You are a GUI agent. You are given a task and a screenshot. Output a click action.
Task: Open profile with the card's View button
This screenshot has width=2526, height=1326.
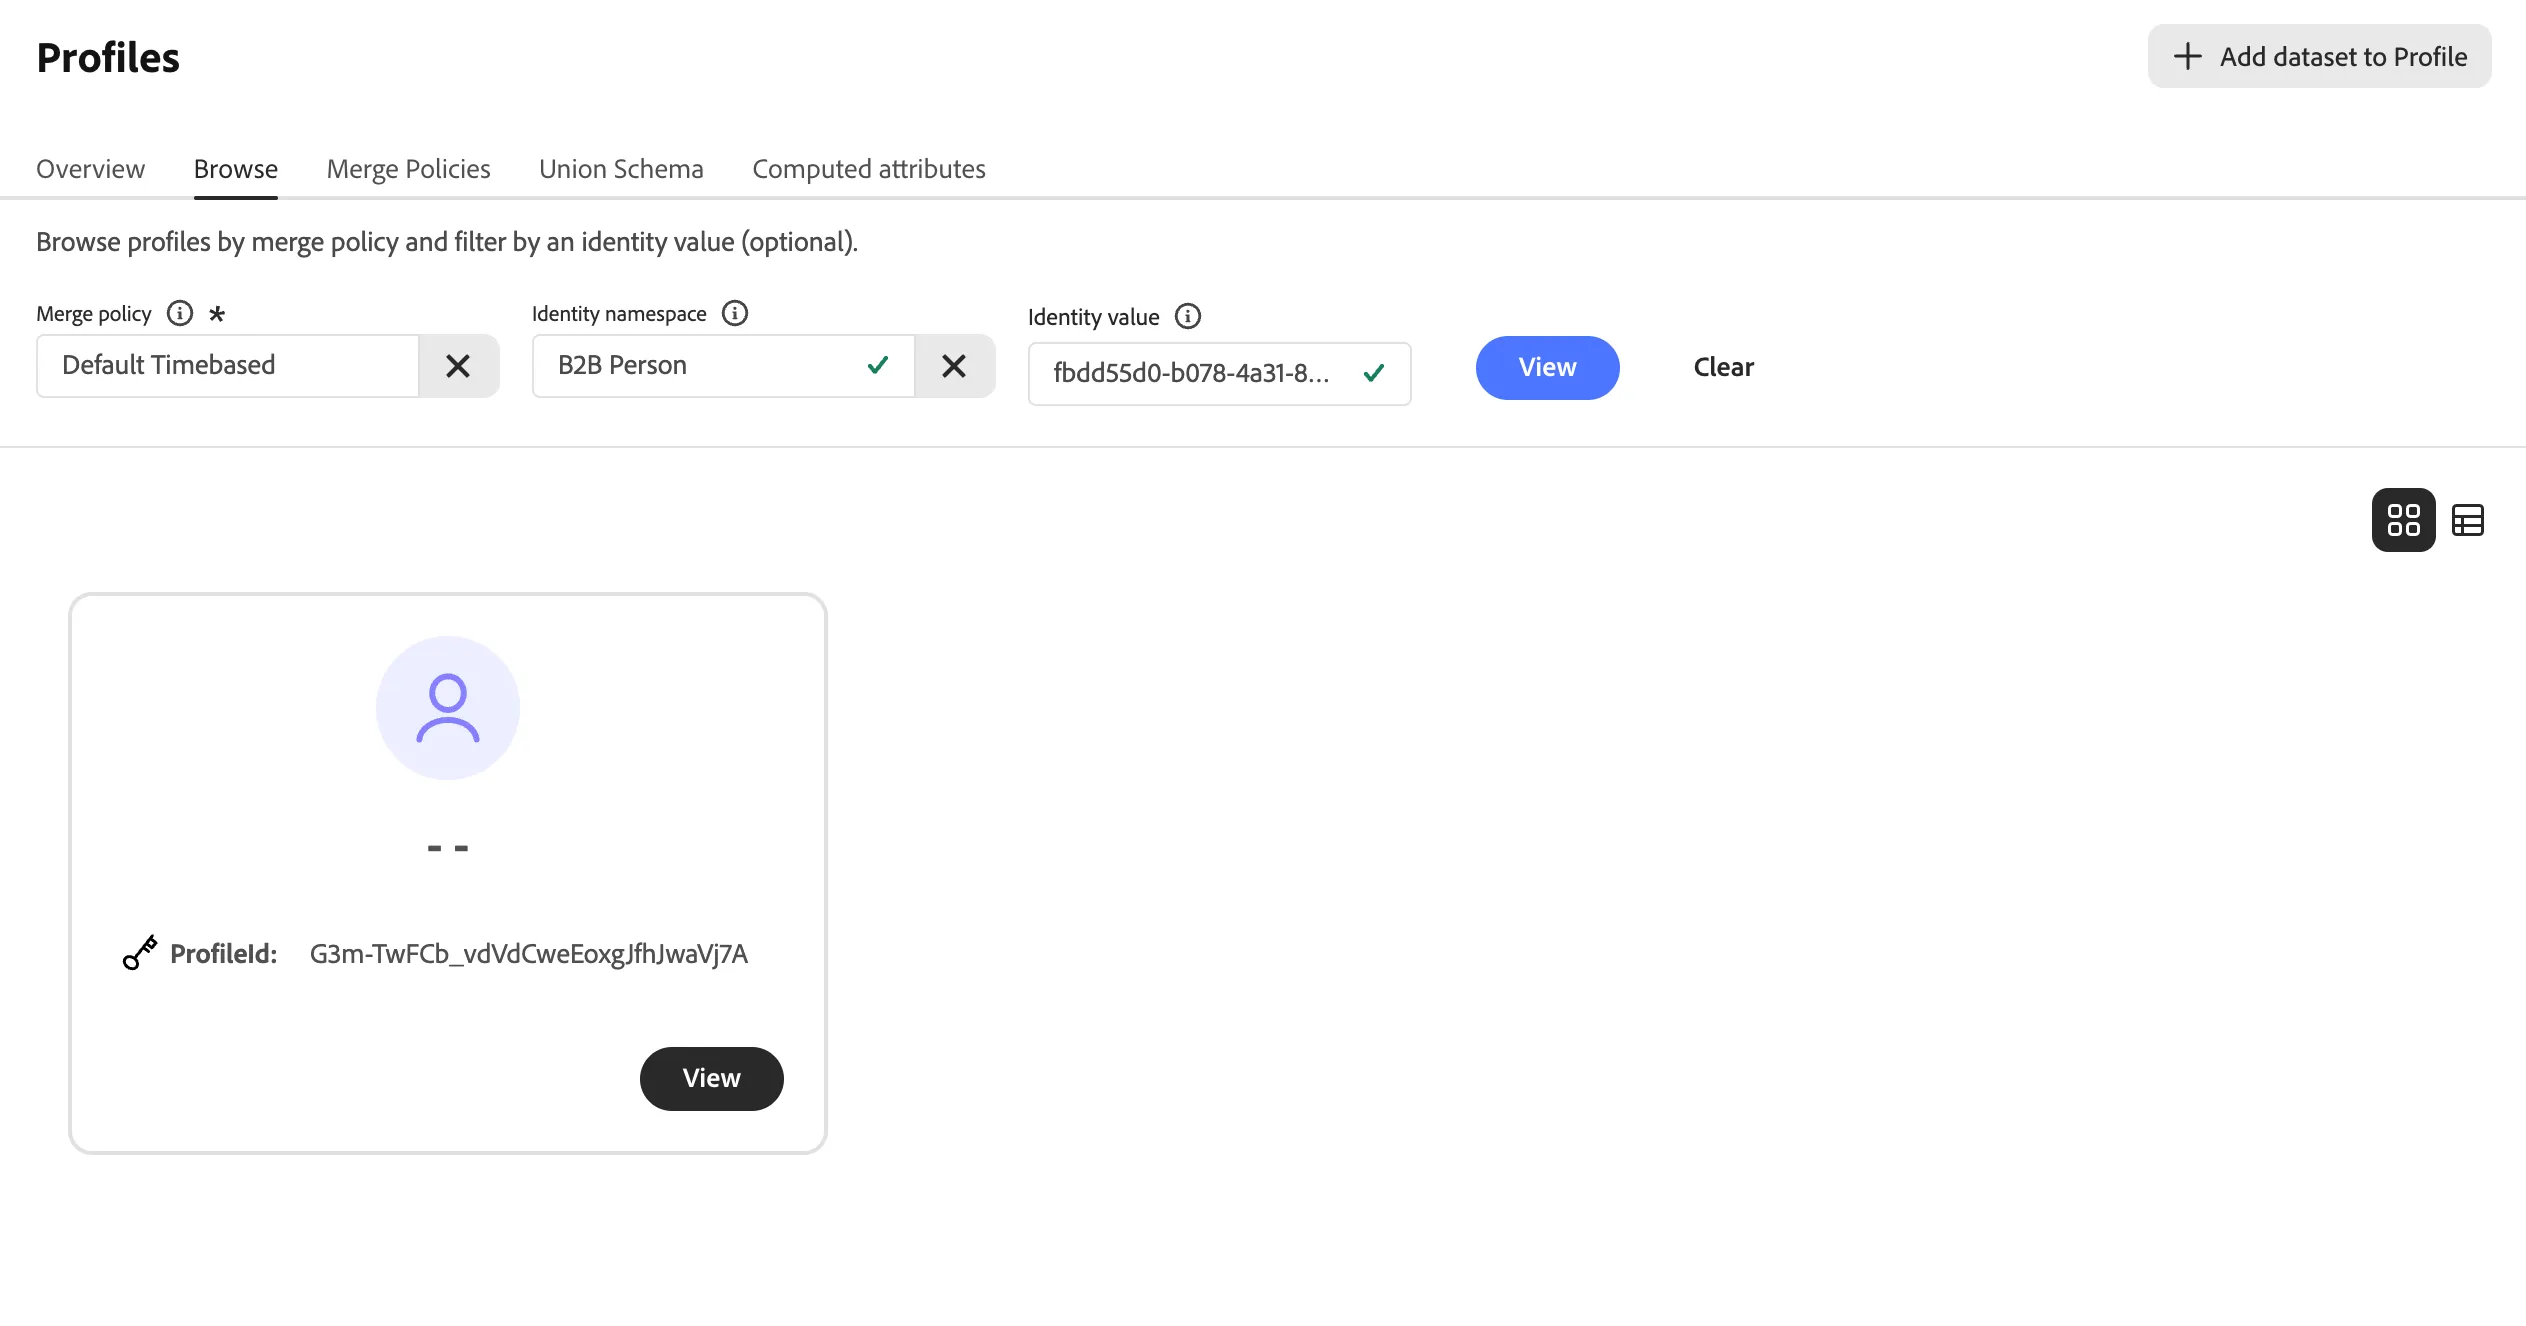pos(712,1078)
